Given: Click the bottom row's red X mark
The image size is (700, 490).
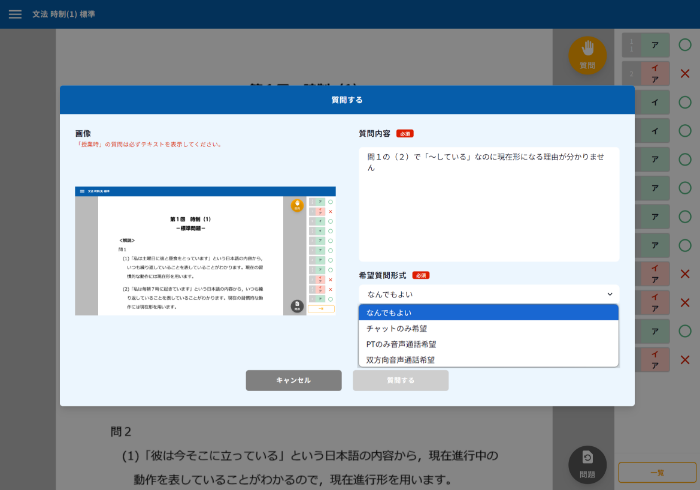Looking at the screenshot, I should point(685,360).
